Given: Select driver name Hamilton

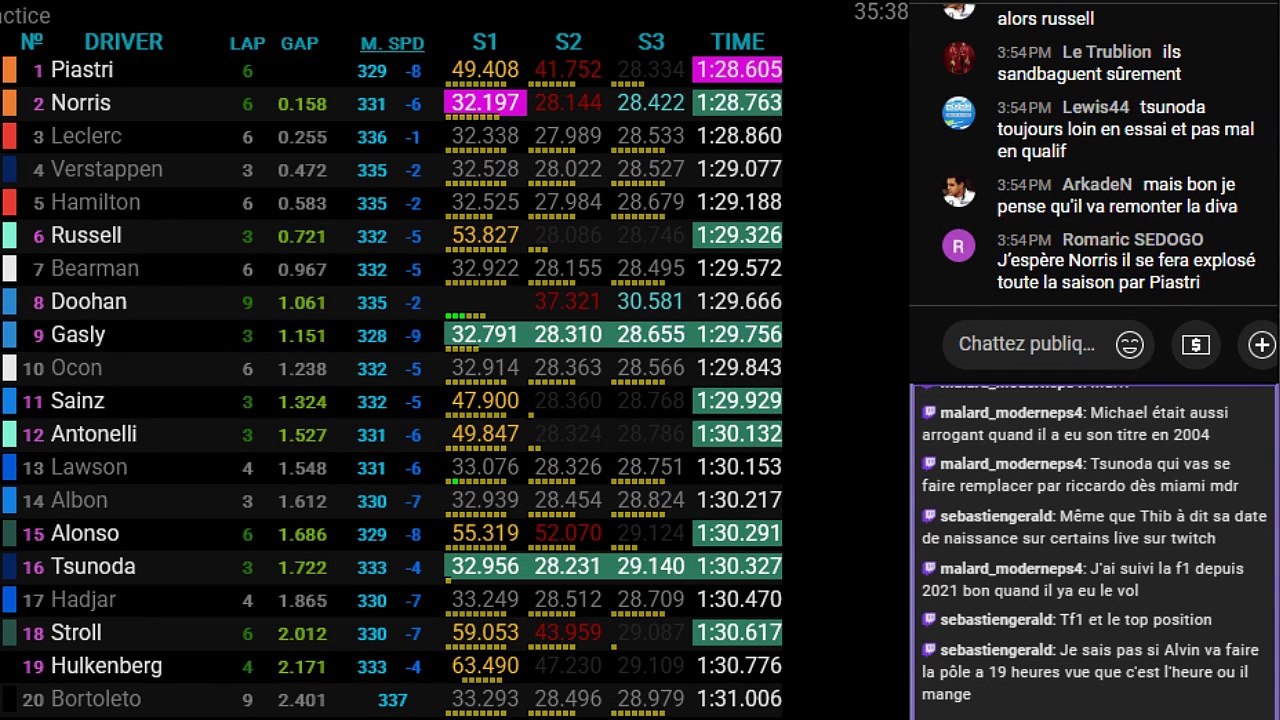Looking at the screenshot, I should tap(96, 202).
